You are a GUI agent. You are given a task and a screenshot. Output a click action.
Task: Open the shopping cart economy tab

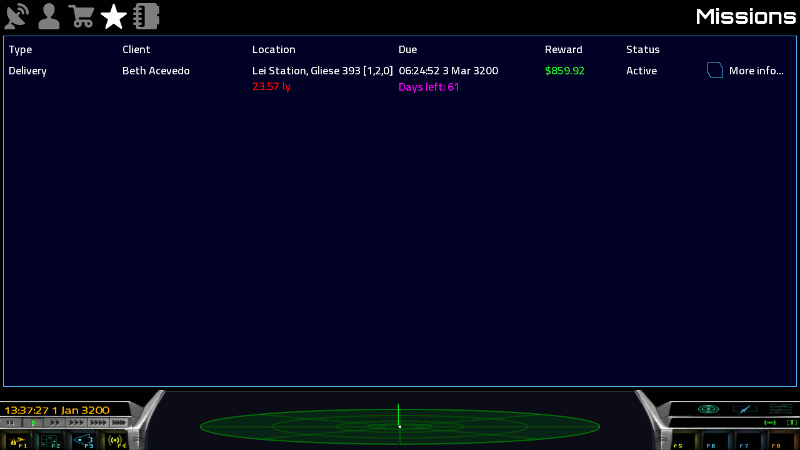pos(81,16)
